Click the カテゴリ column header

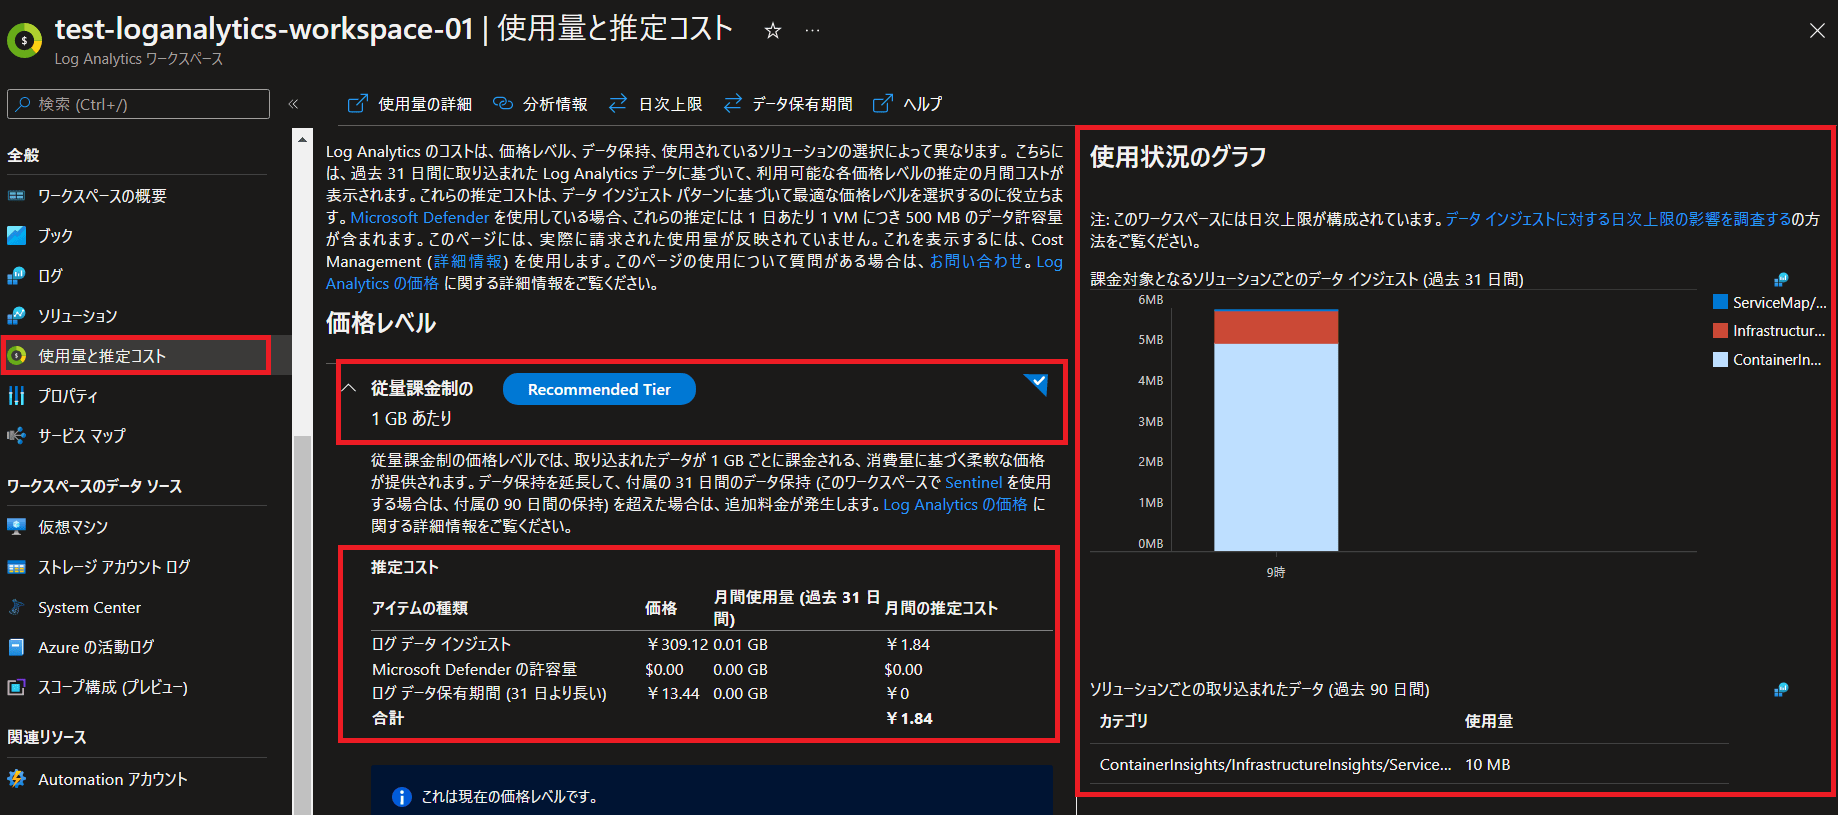(x=1124, y=721)
